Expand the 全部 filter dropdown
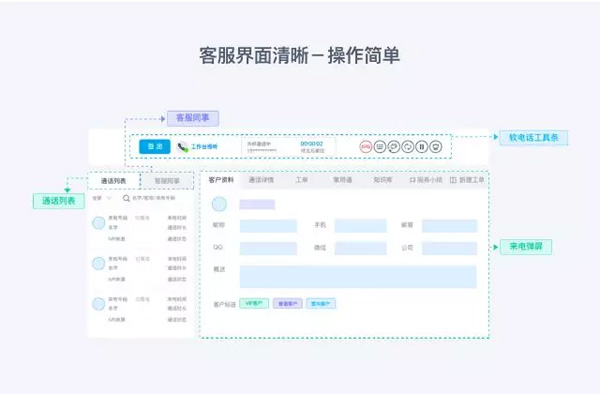The height and width of the screenshot is (394, 600). coord(102,198)
